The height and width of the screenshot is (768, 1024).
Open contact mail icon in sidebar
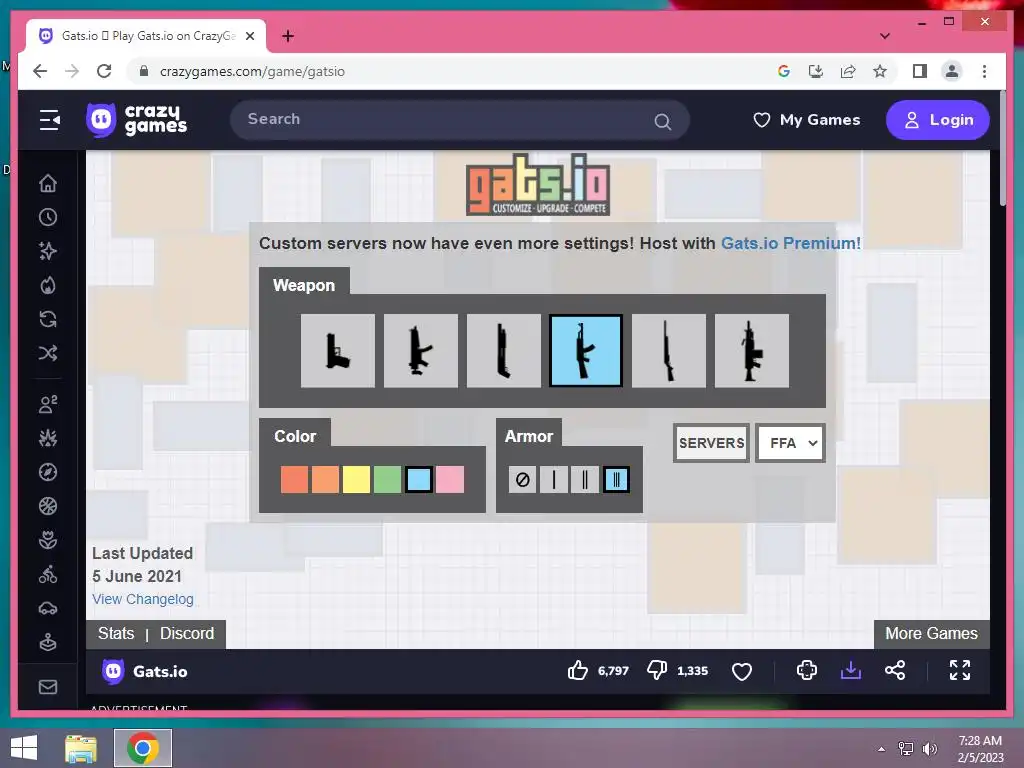48,687
